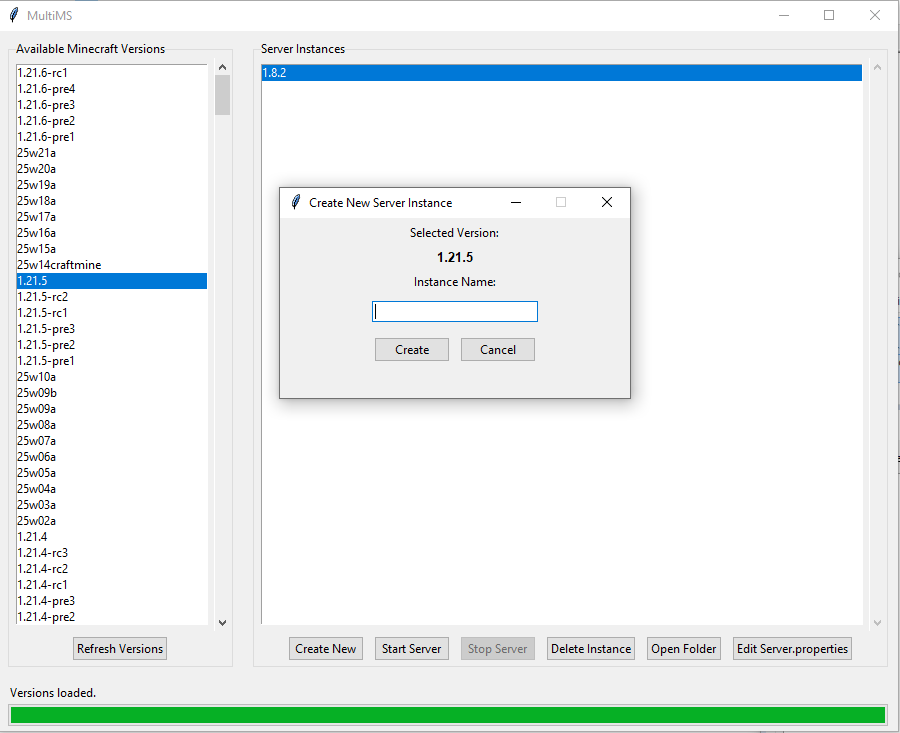The image size is (900, 733).
Task: Minimize the MultiMS main window
Action: pos(784,15)
